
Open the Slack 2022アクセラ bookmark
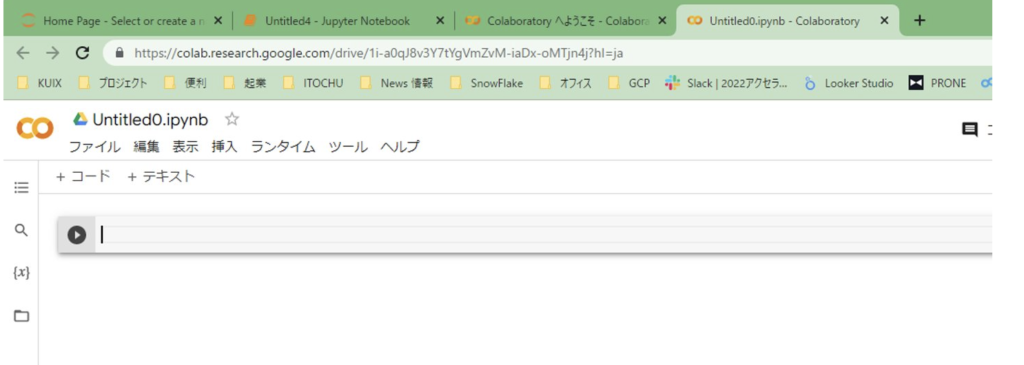(726, 83)
